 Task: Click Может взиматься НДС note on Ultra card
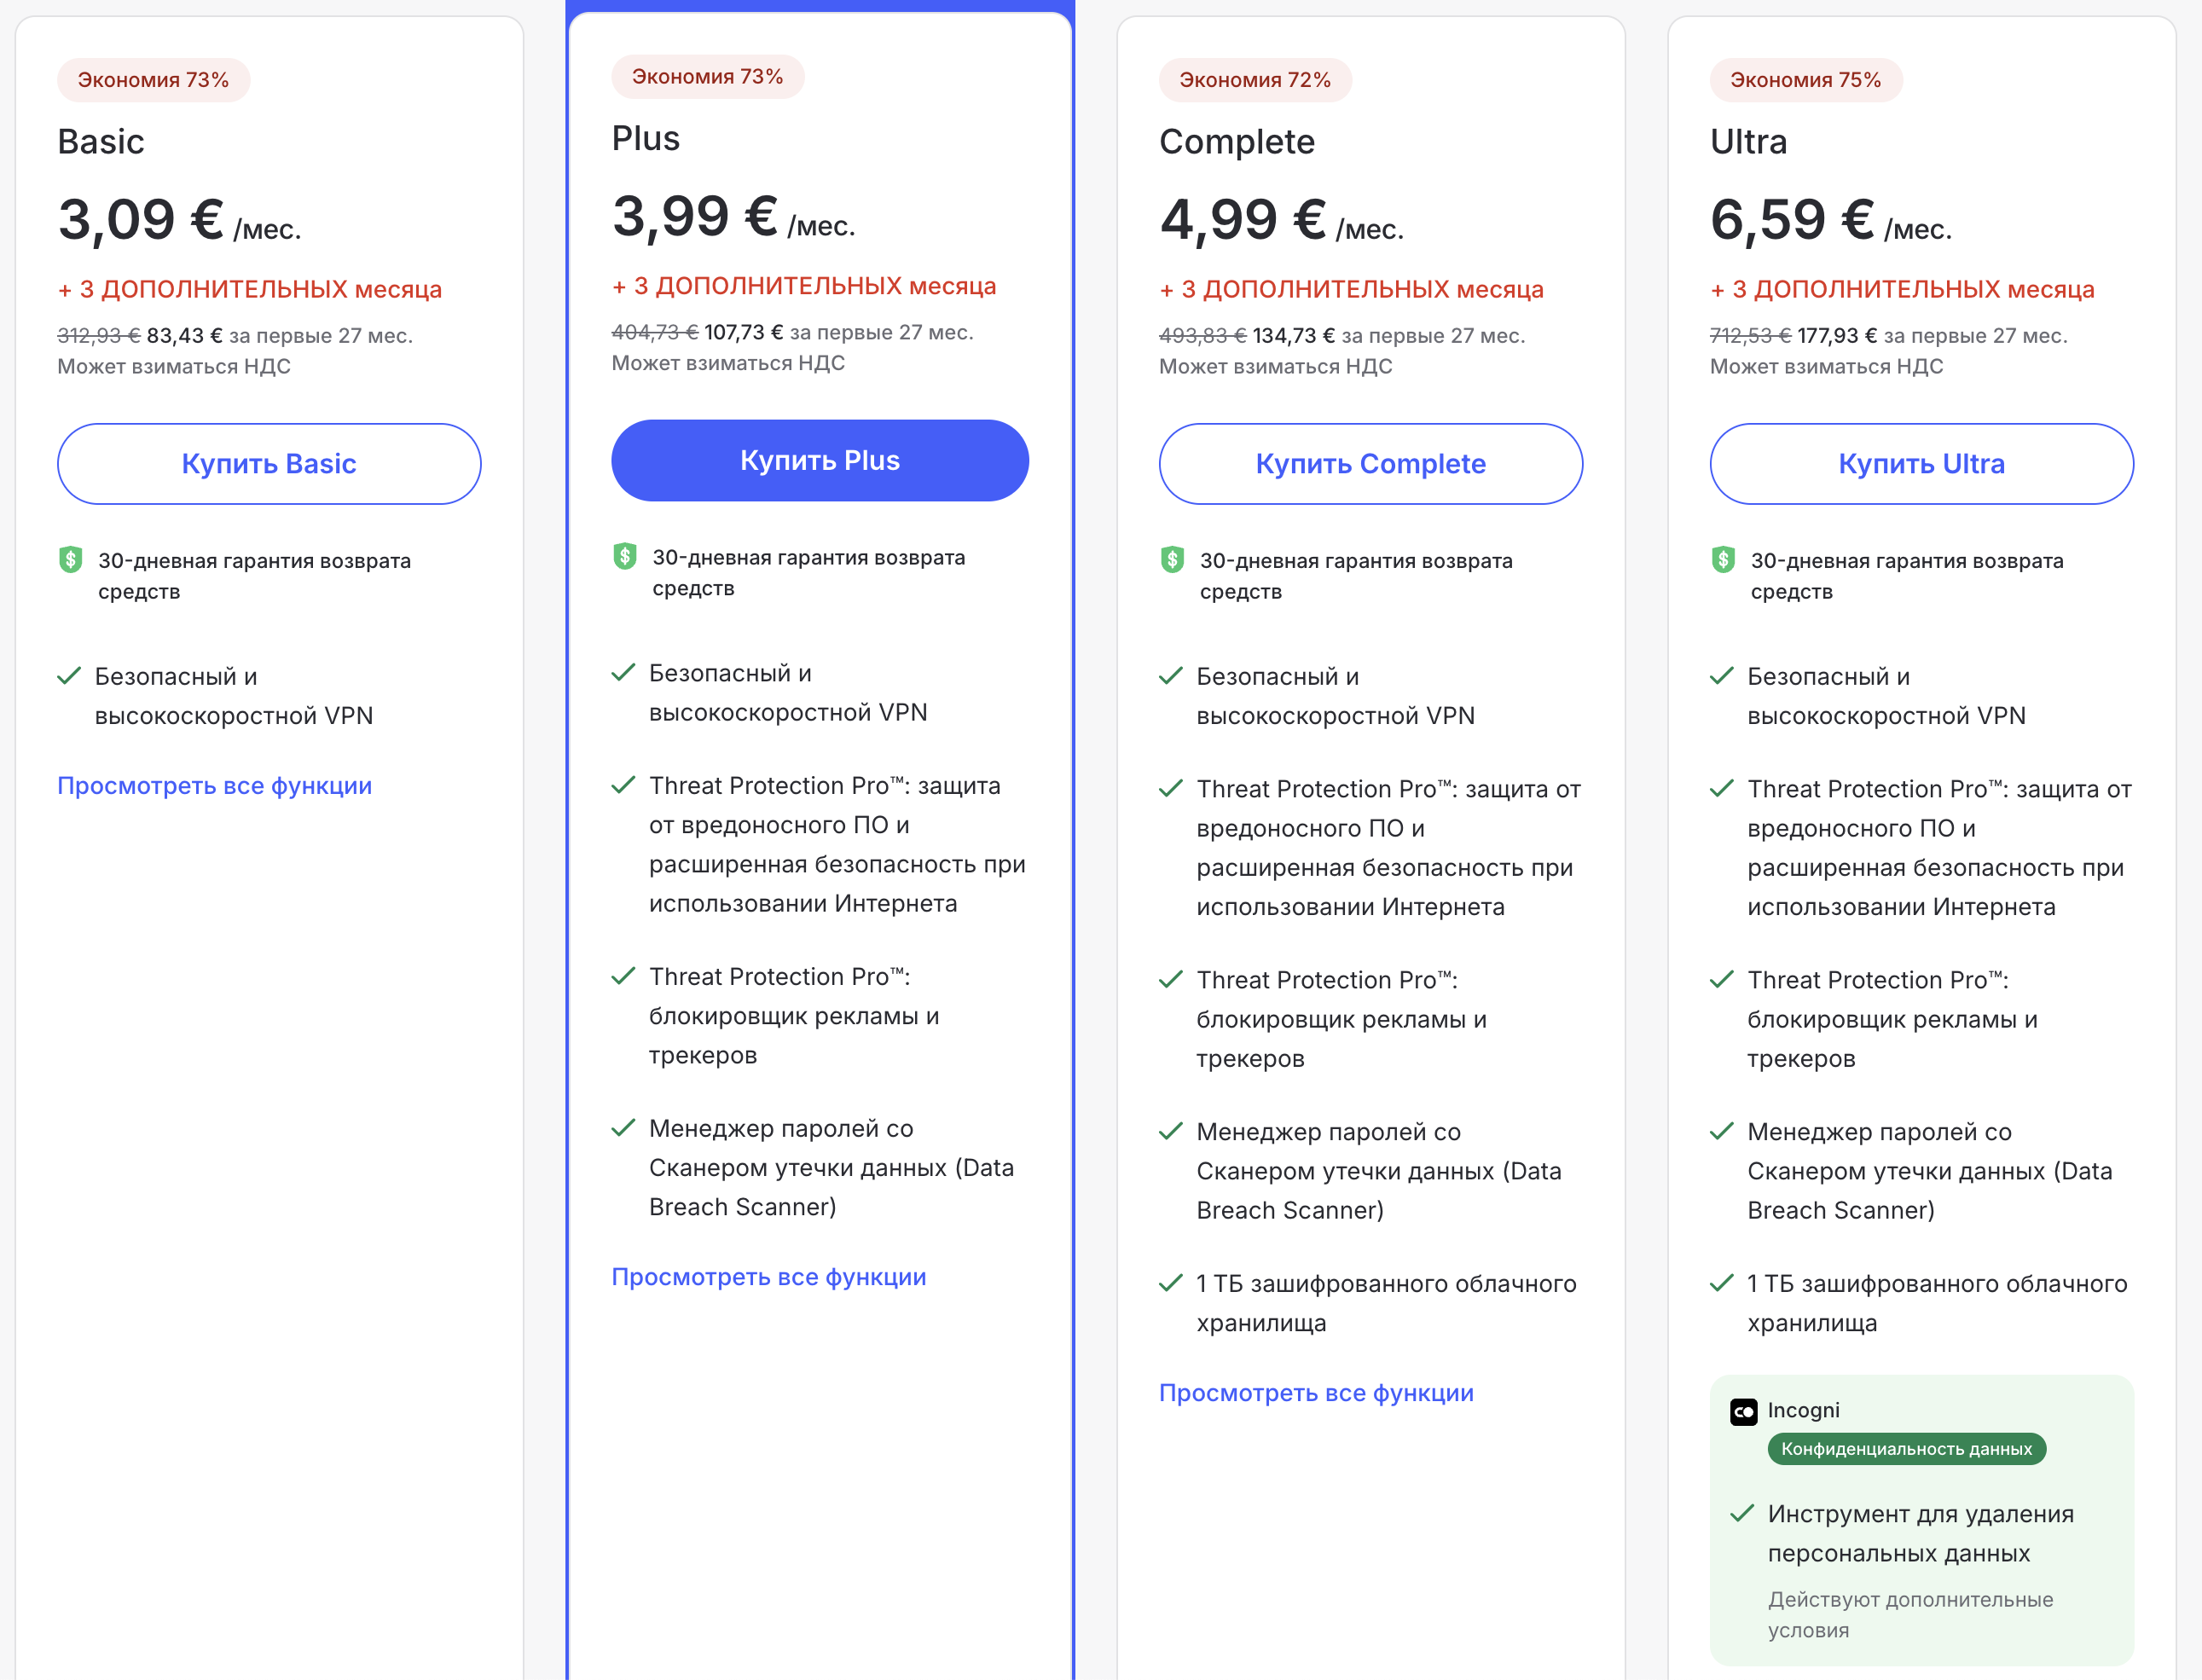(1827, 367)
